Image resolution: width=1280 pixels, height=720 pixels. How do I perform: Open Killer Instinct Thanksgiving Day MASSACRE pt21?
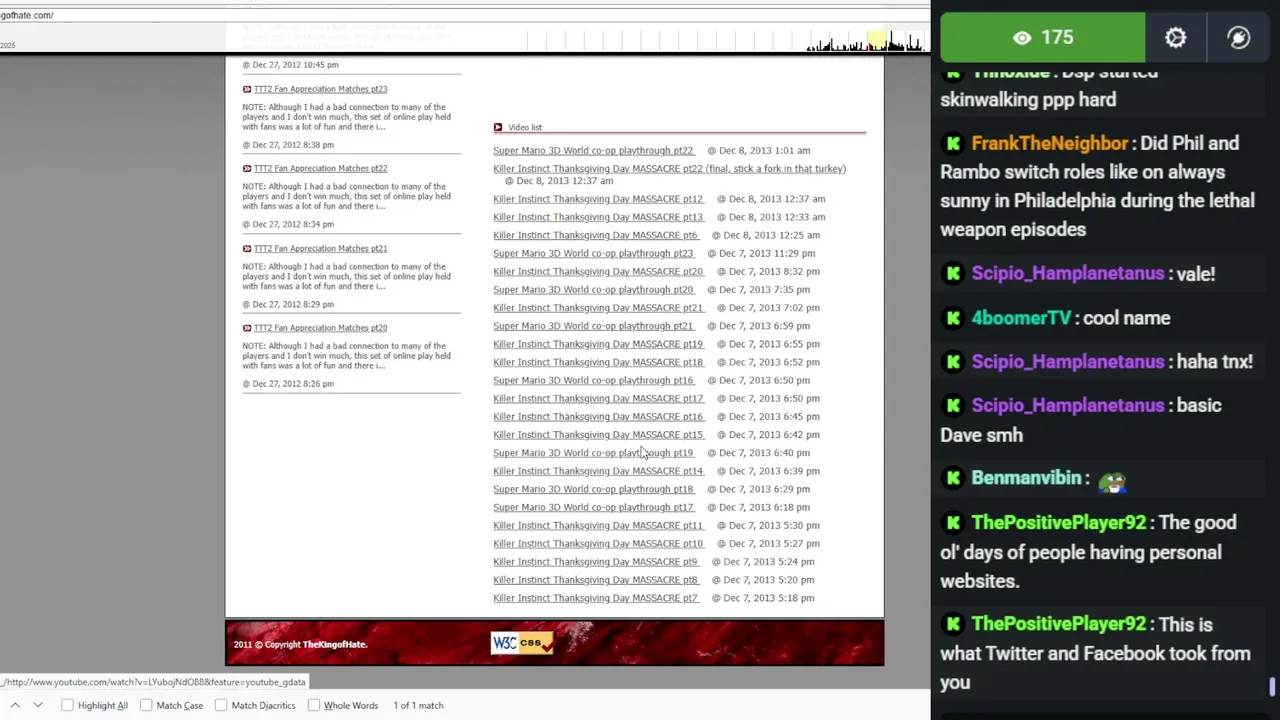[598, 308]
